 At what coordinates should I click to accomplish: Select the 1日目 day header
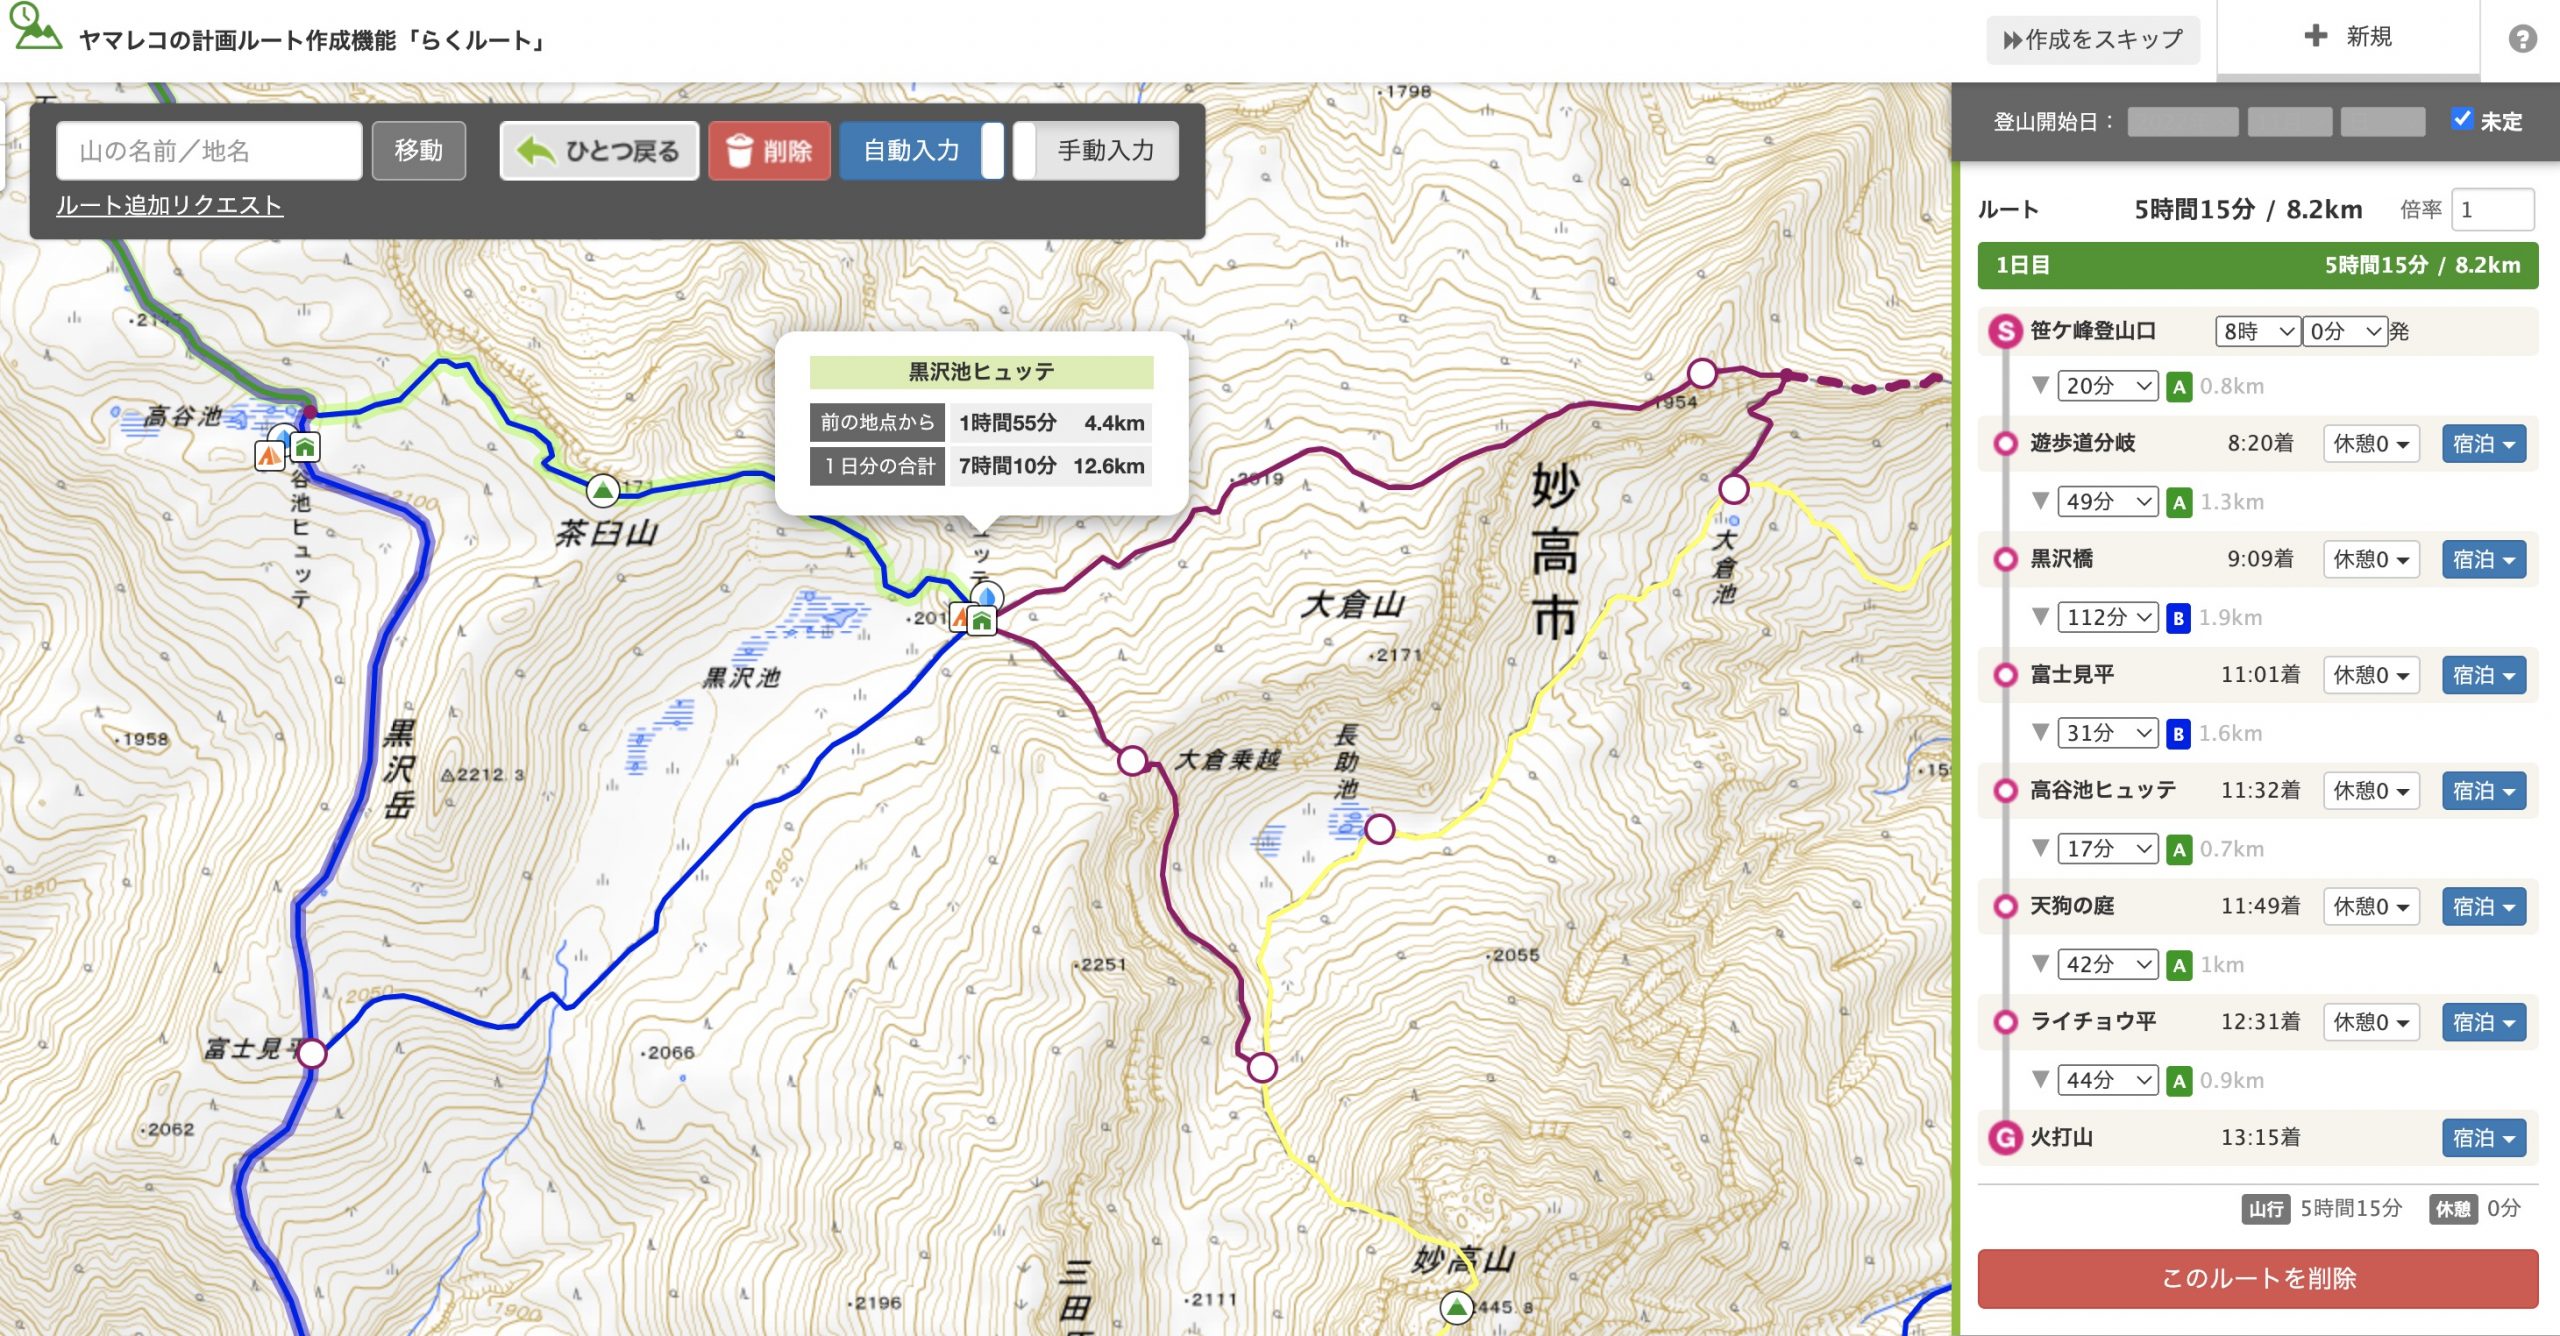[2258, 265]
